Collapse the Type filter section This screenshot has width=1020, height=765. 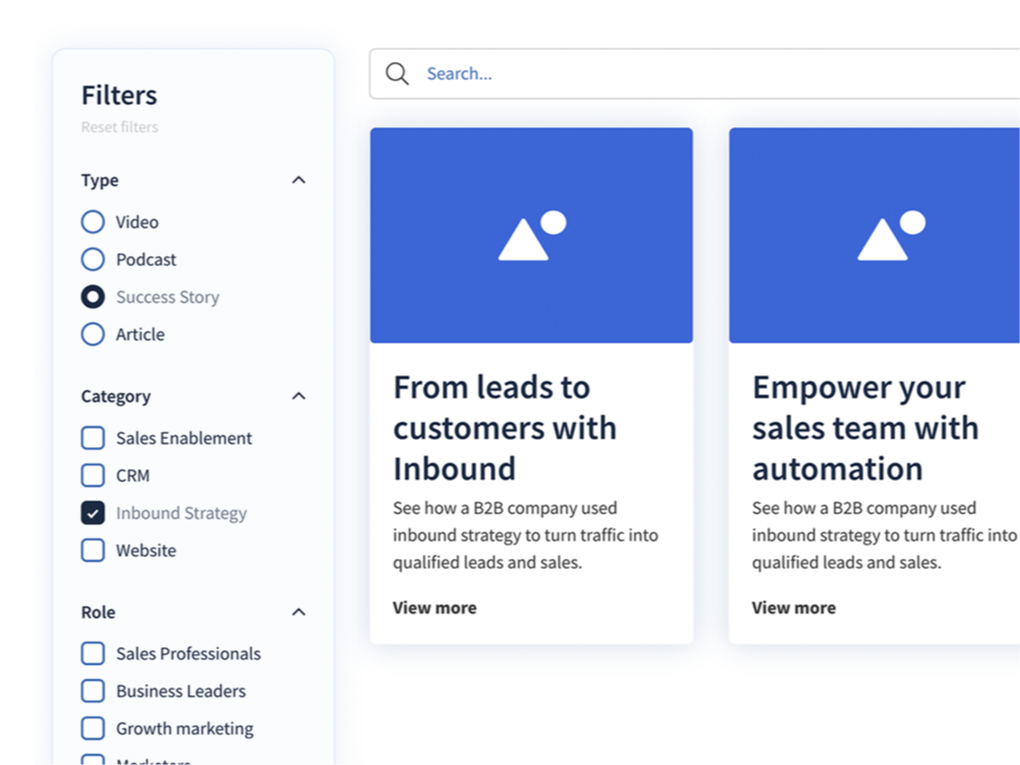click(x=298, y=180)
